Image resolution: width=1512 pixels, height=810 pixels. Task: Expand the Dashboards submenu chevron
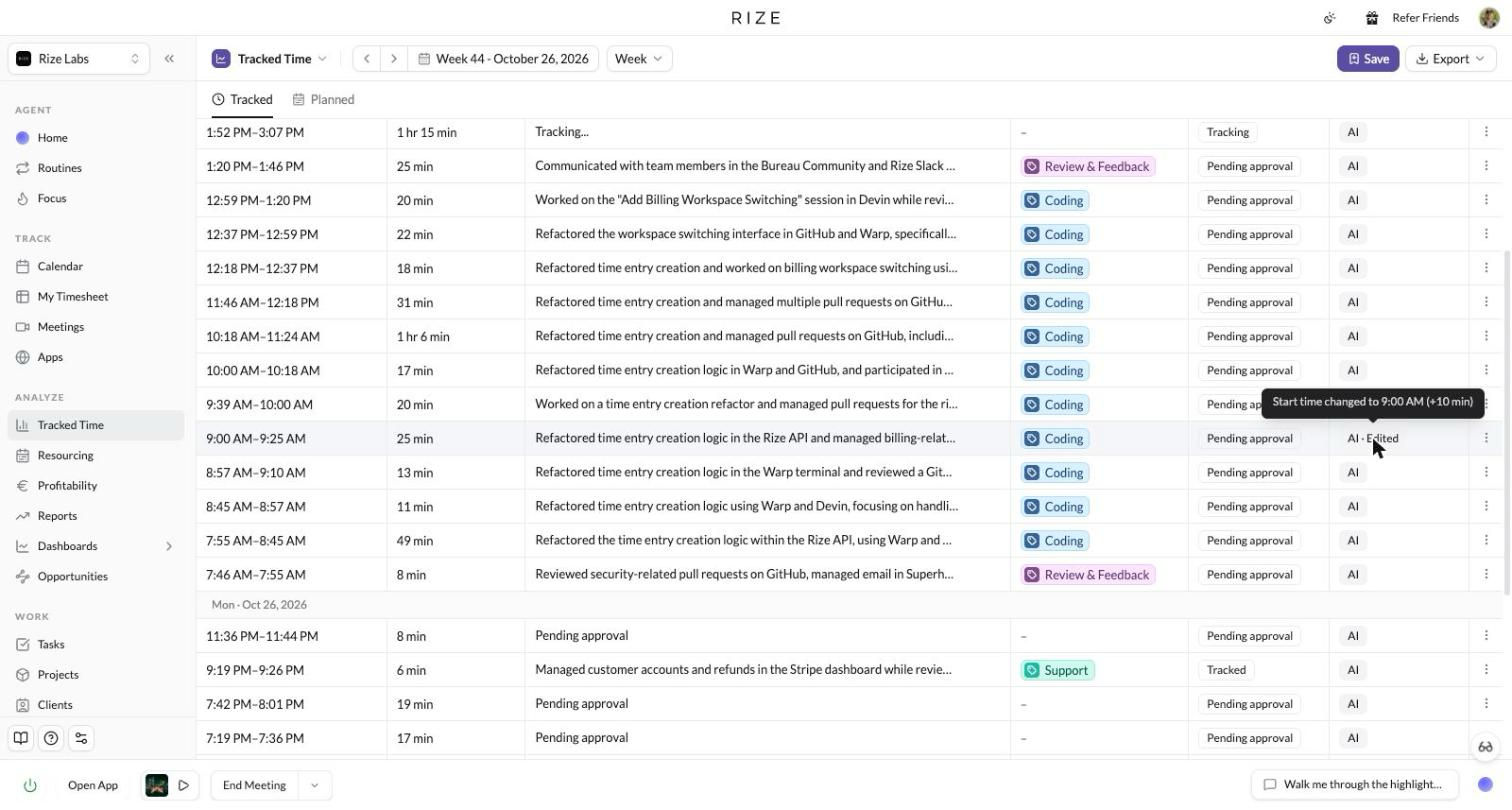click(x=169, y=546)
